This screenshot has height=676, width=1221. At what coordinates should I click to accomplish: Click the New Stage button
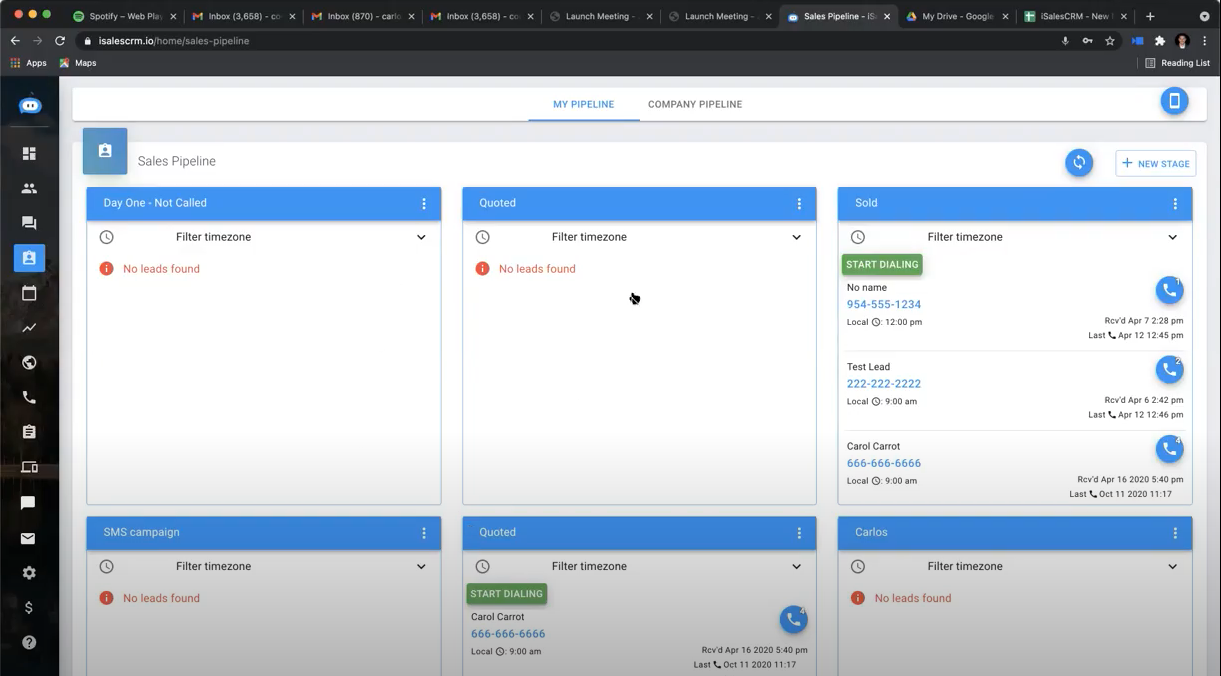click(1155, 163)
